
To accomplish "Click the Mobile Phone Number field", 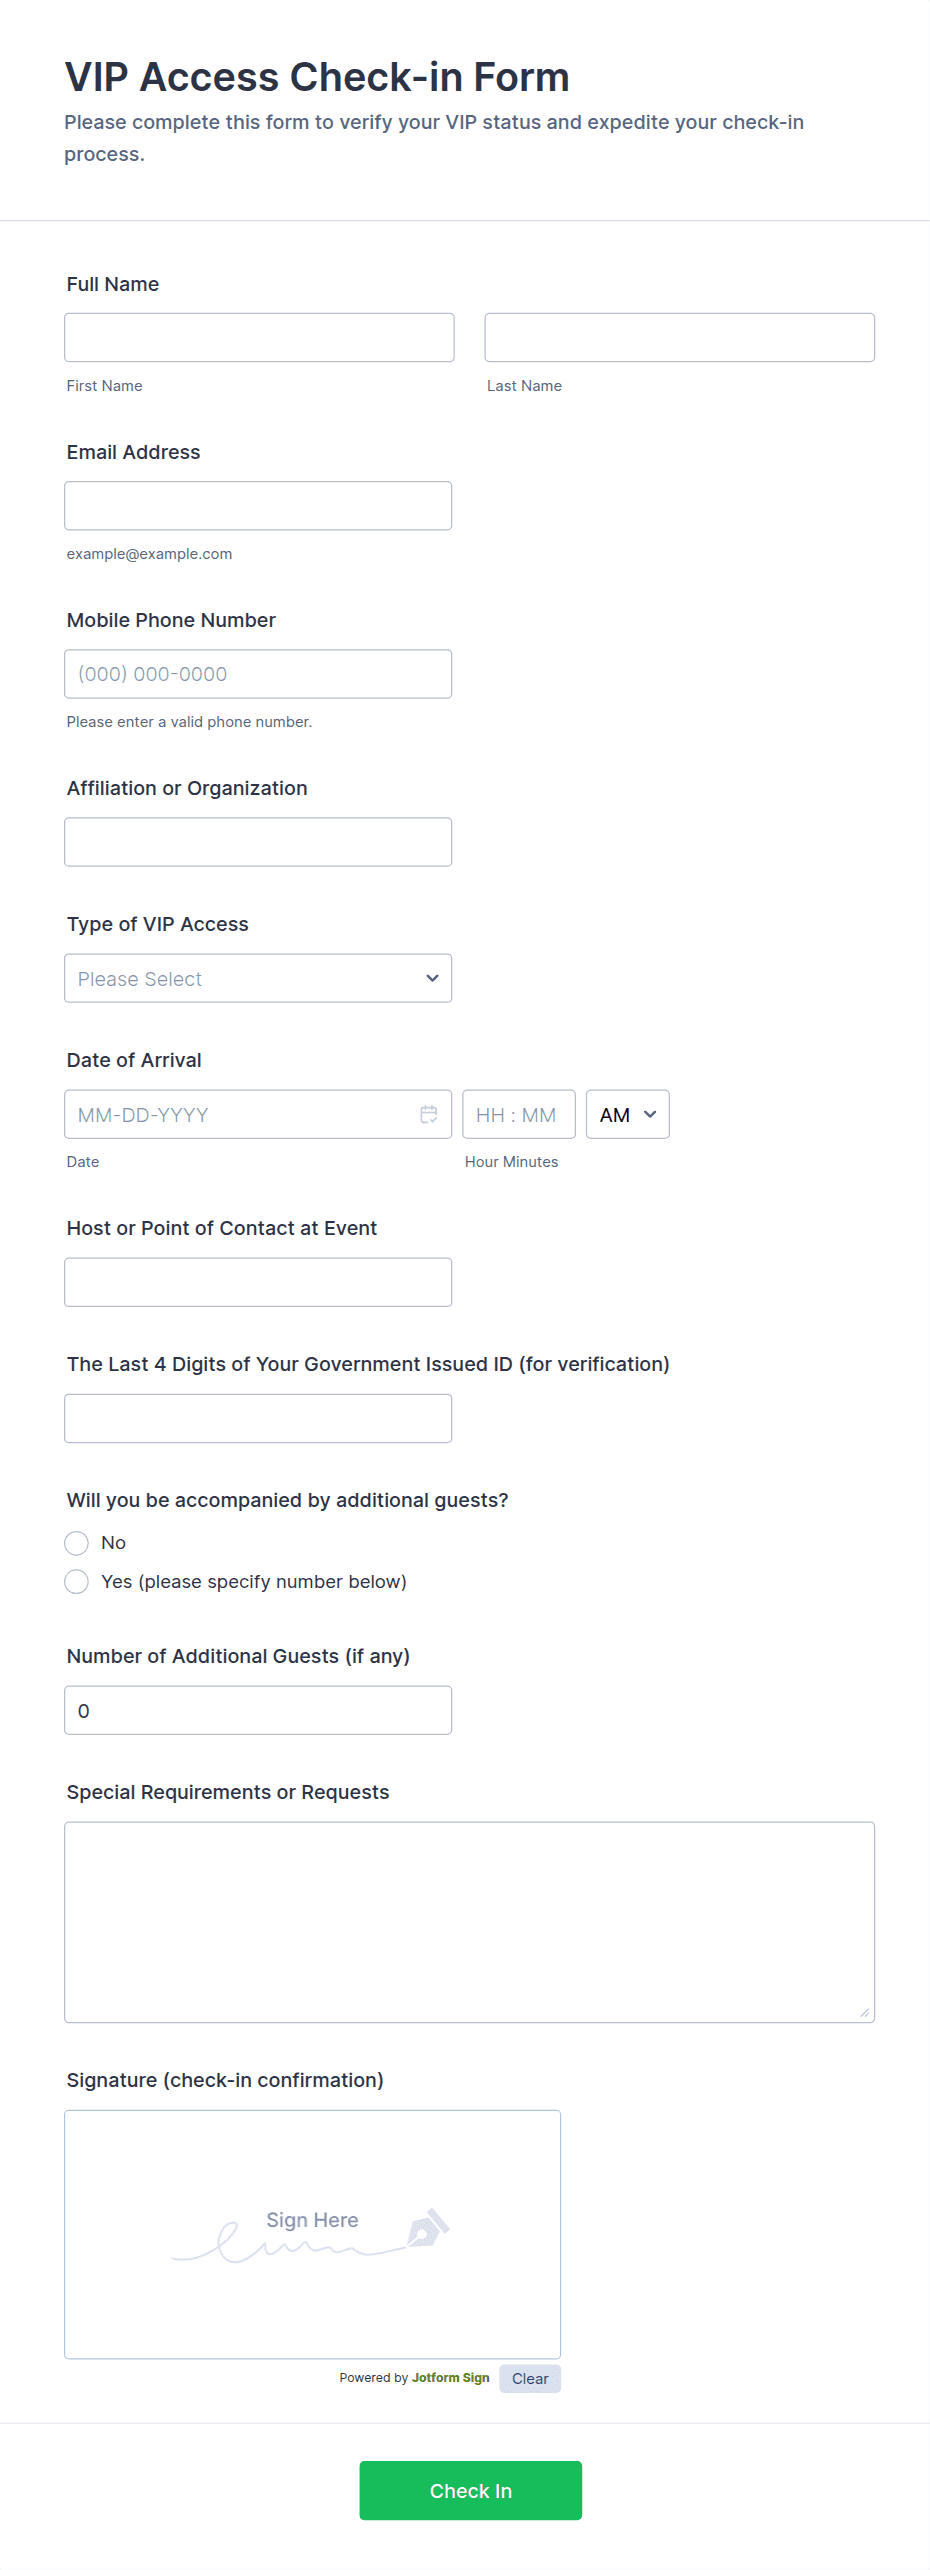I will point(258,673).
